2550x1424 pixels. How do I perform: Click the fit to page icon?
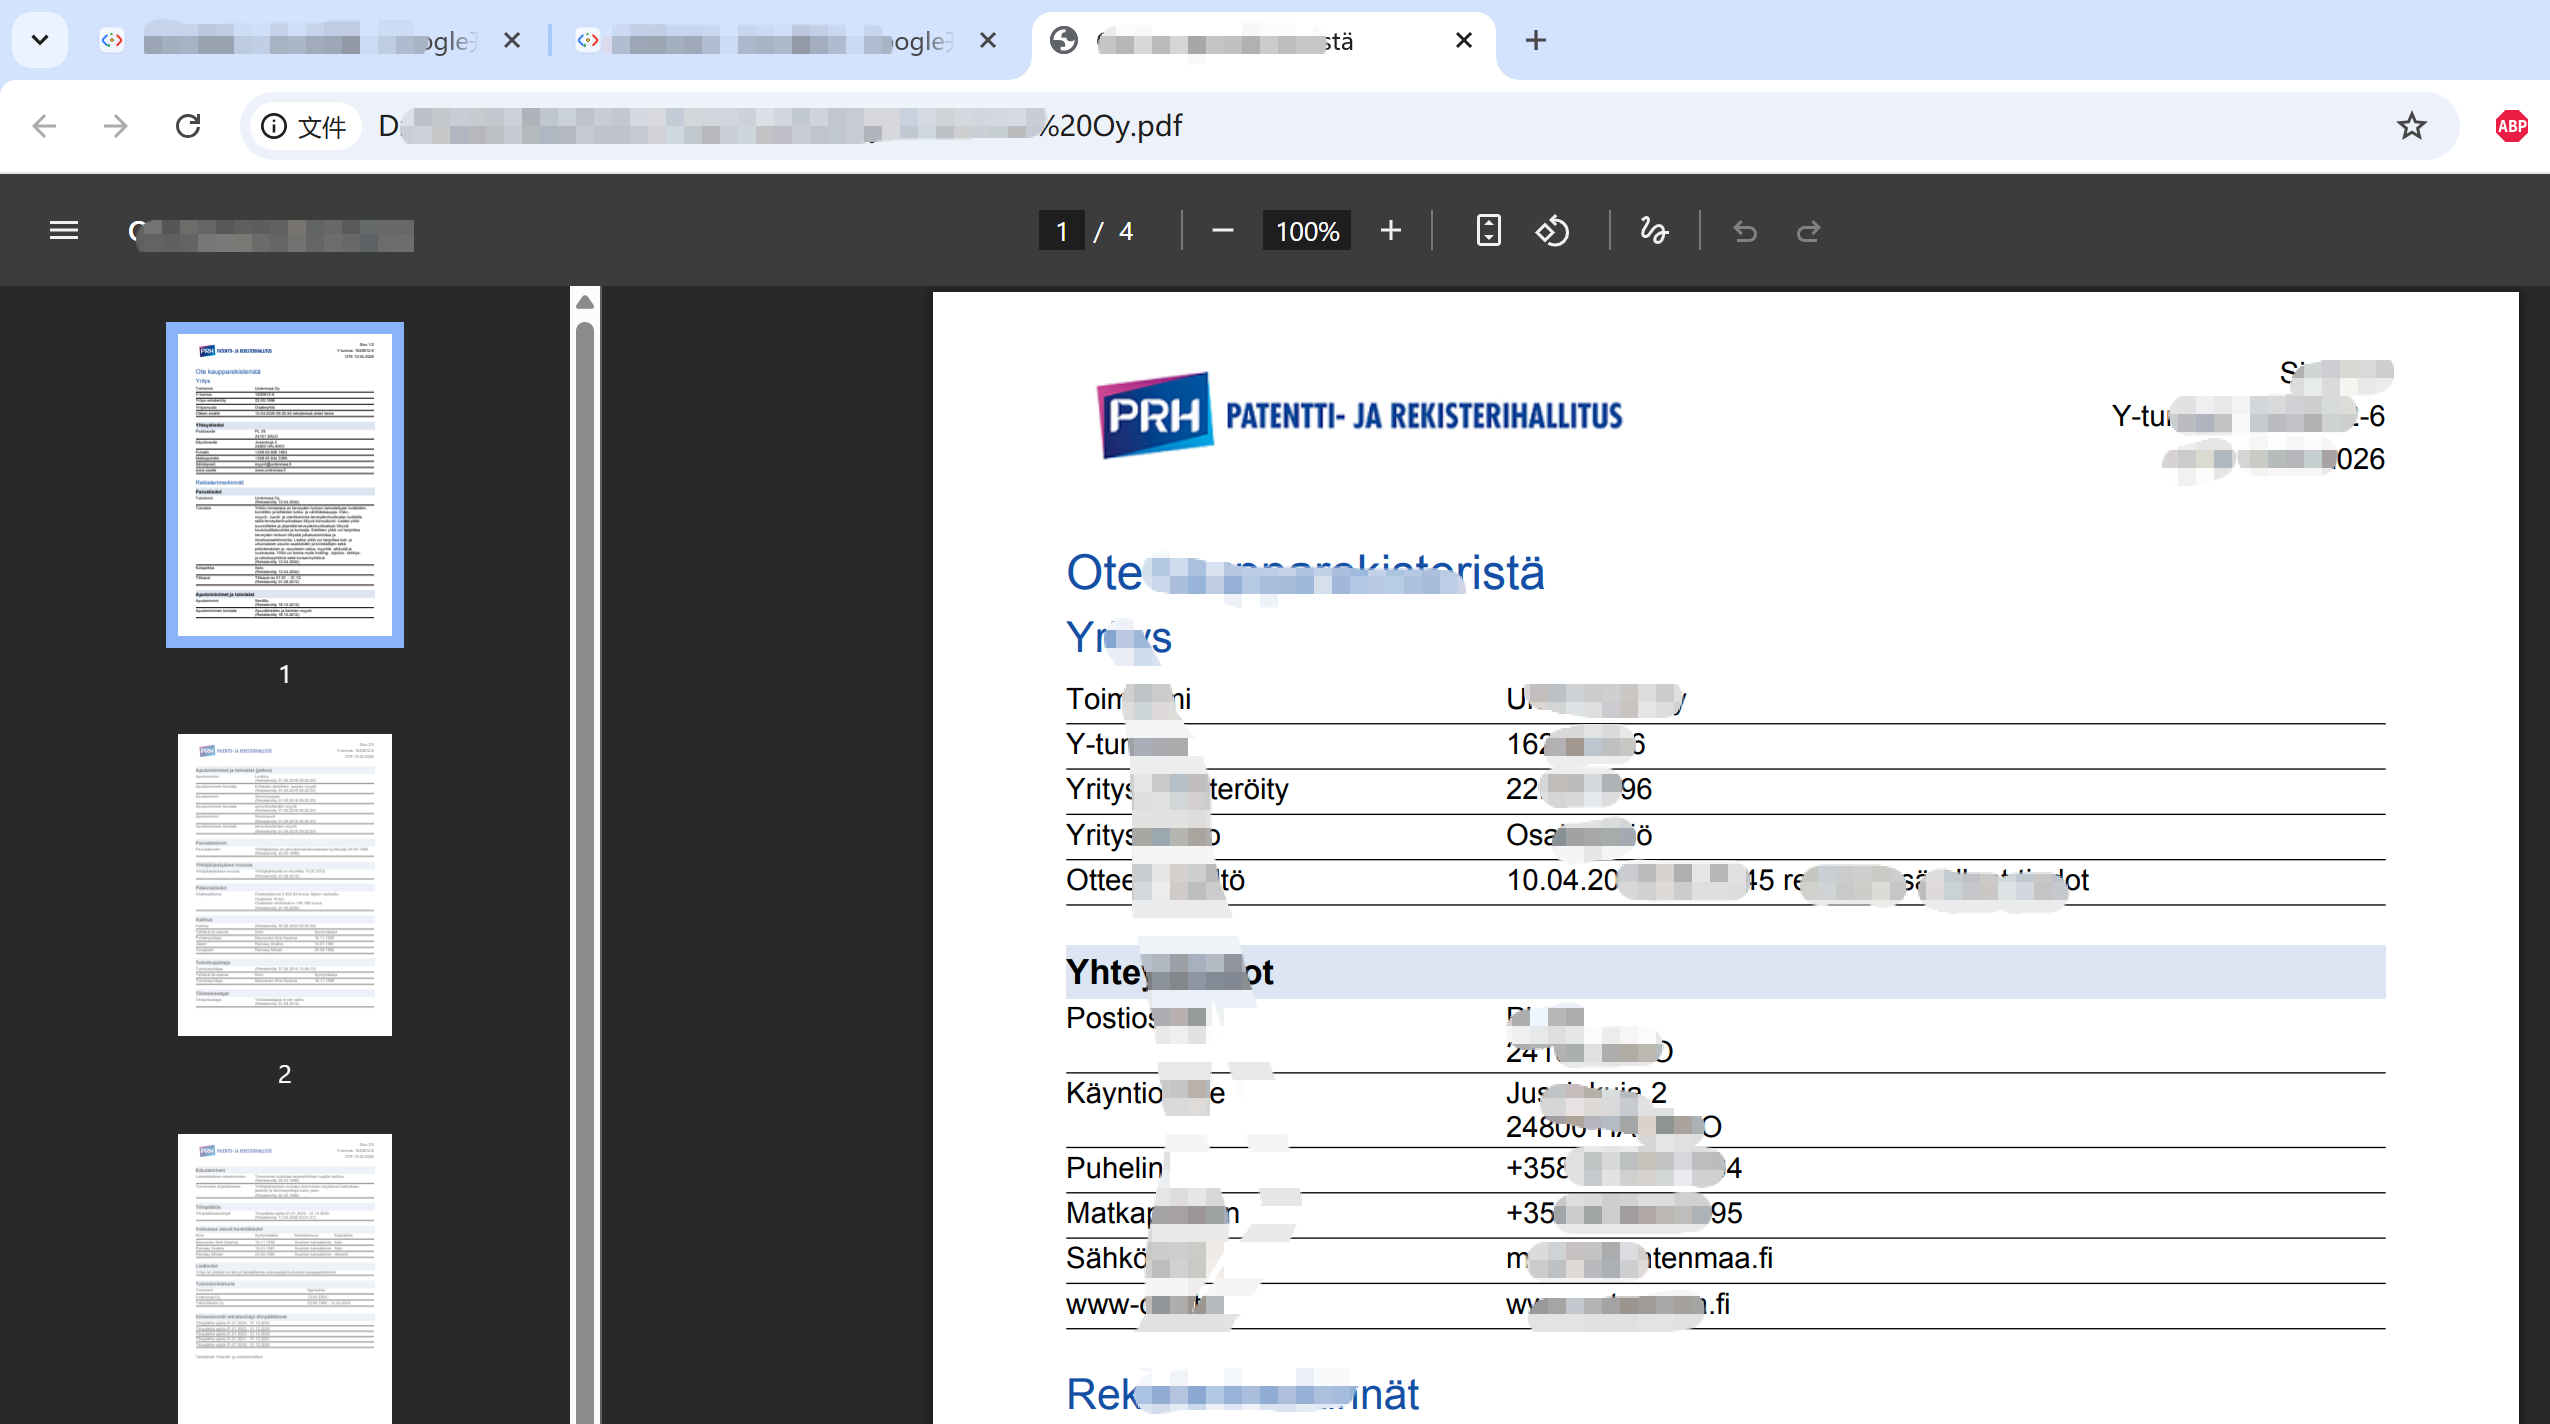tap(1488, 231)
